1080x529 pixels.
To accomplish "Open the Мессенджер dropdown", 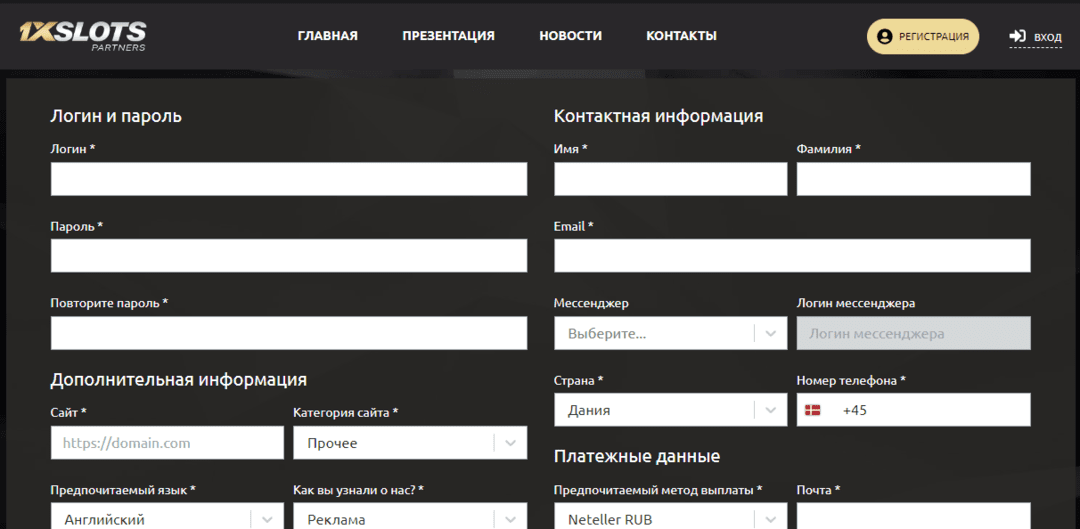I will coord(670,333).
